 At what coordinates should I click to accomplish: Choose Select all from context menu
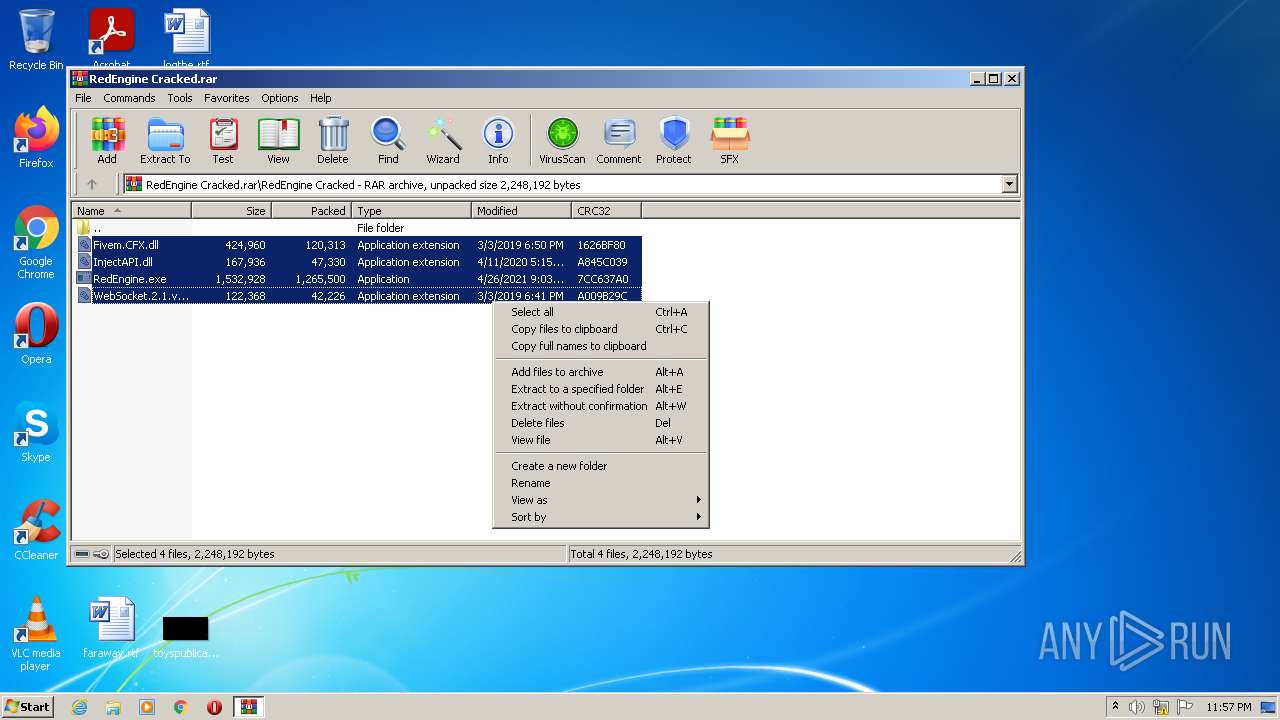601,312
